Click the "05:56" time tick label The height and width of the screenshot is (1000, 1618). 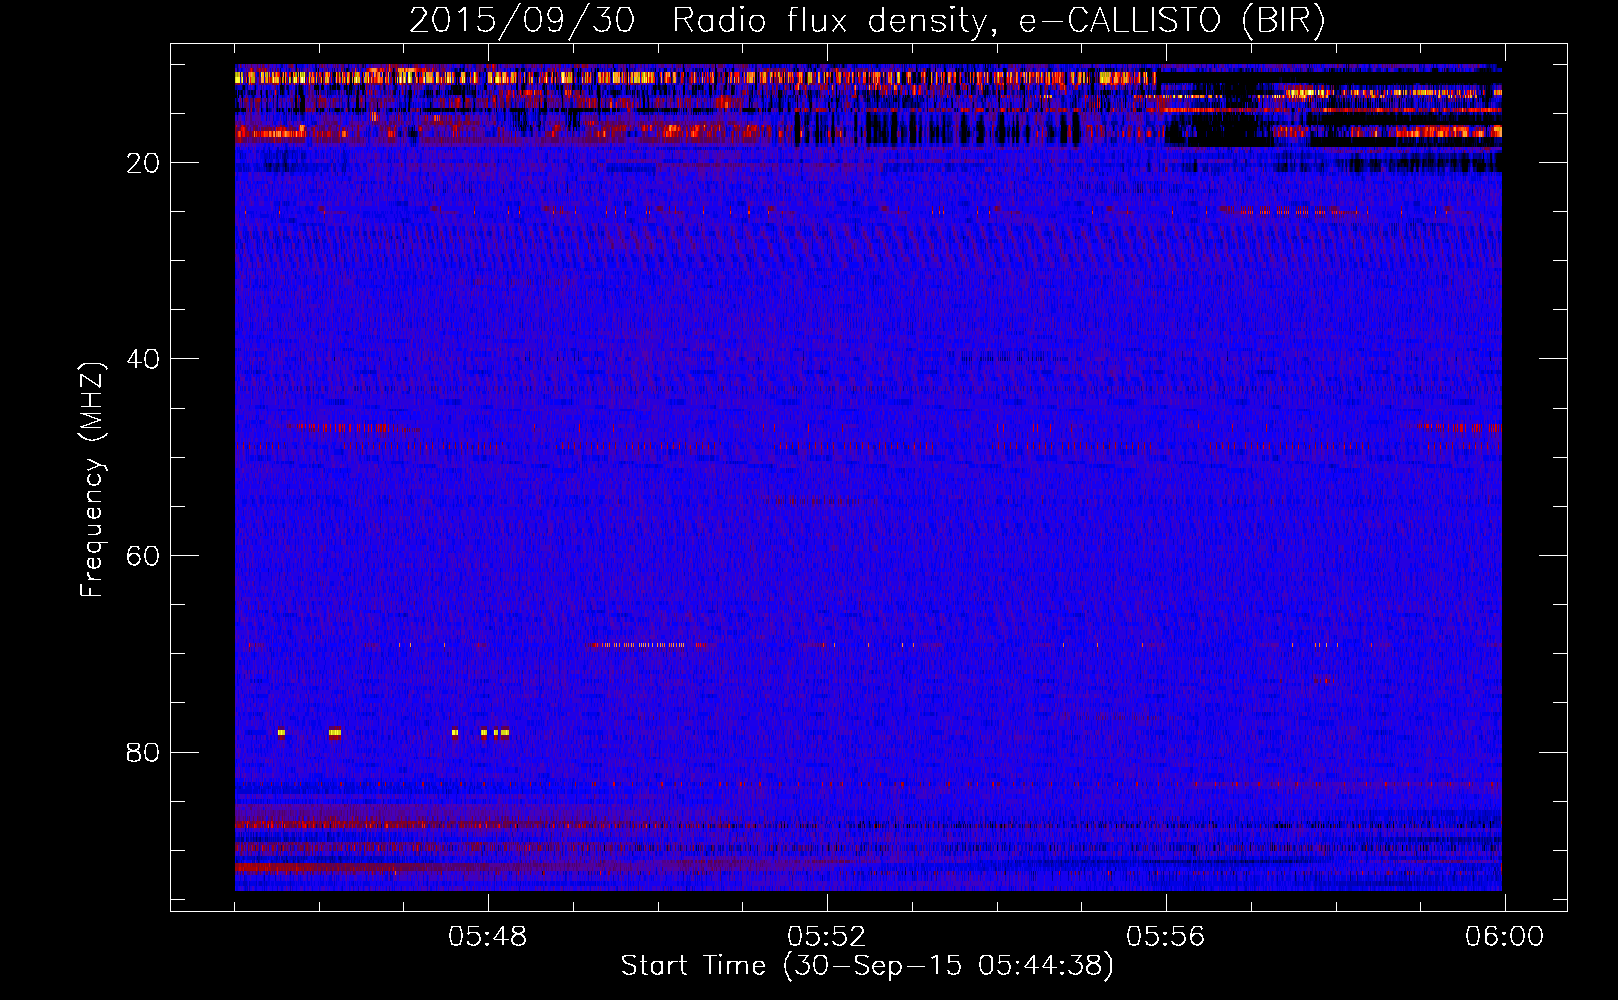1166,937
